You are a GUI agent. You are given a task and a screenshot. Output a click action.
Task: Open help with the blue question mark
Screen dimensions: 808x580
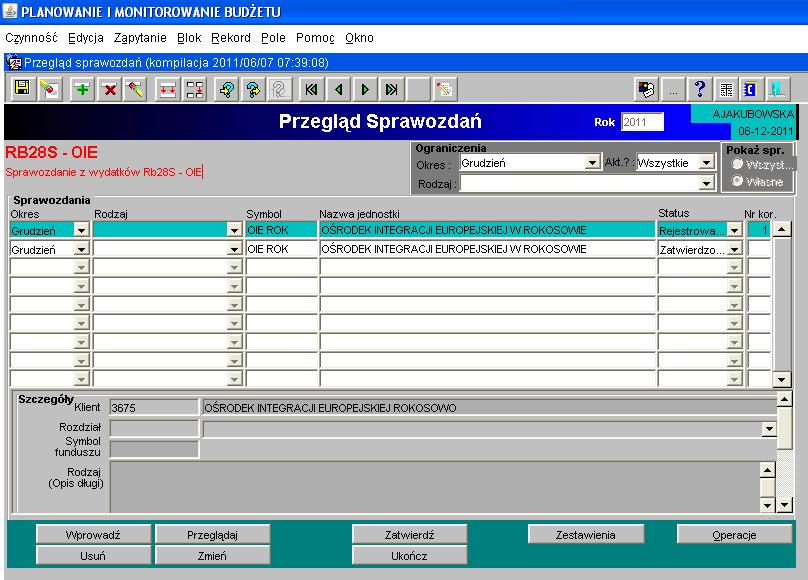pos(700,90)
